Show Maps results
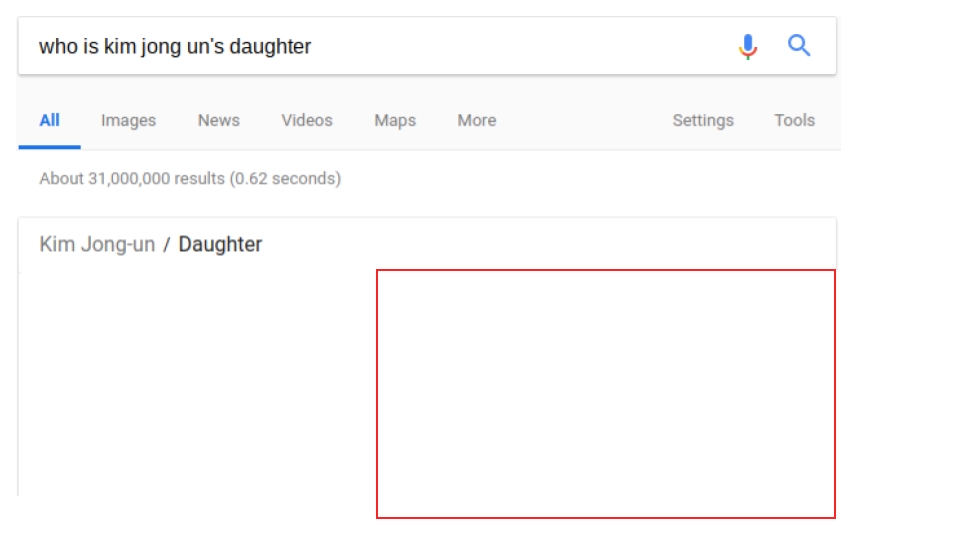The image size is (960, 540). pyautogui.click(x=395, y=121)
